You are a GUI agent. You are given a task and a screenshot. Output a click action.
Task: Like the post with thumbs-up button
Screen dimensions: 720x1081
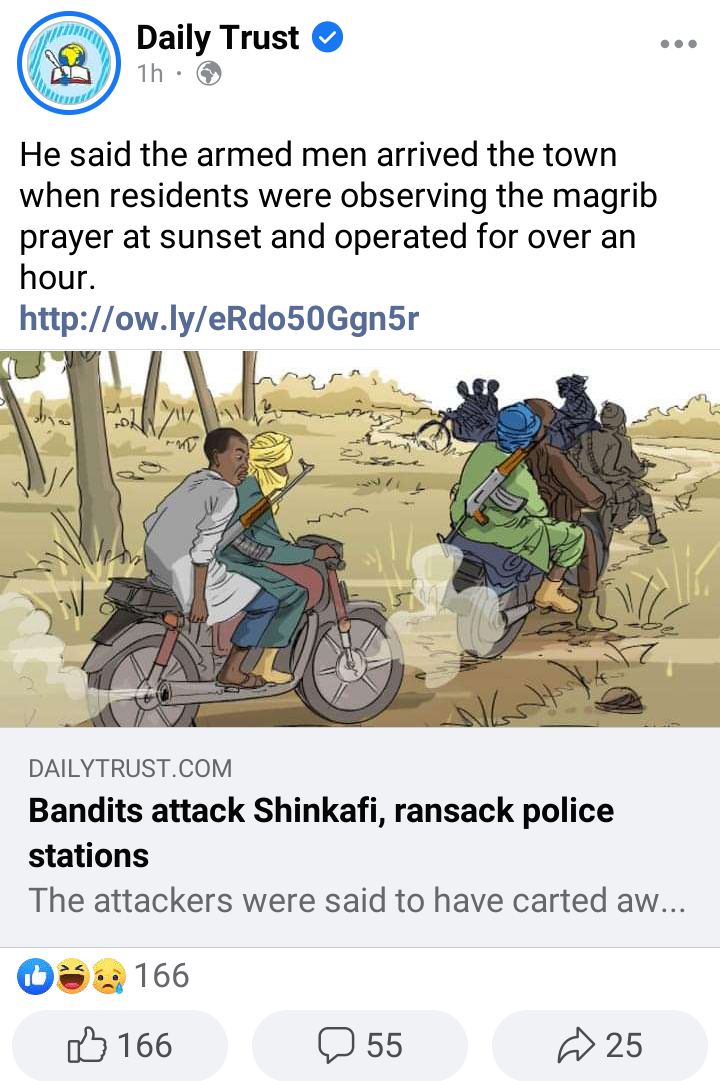click(x=120, y=1045)
